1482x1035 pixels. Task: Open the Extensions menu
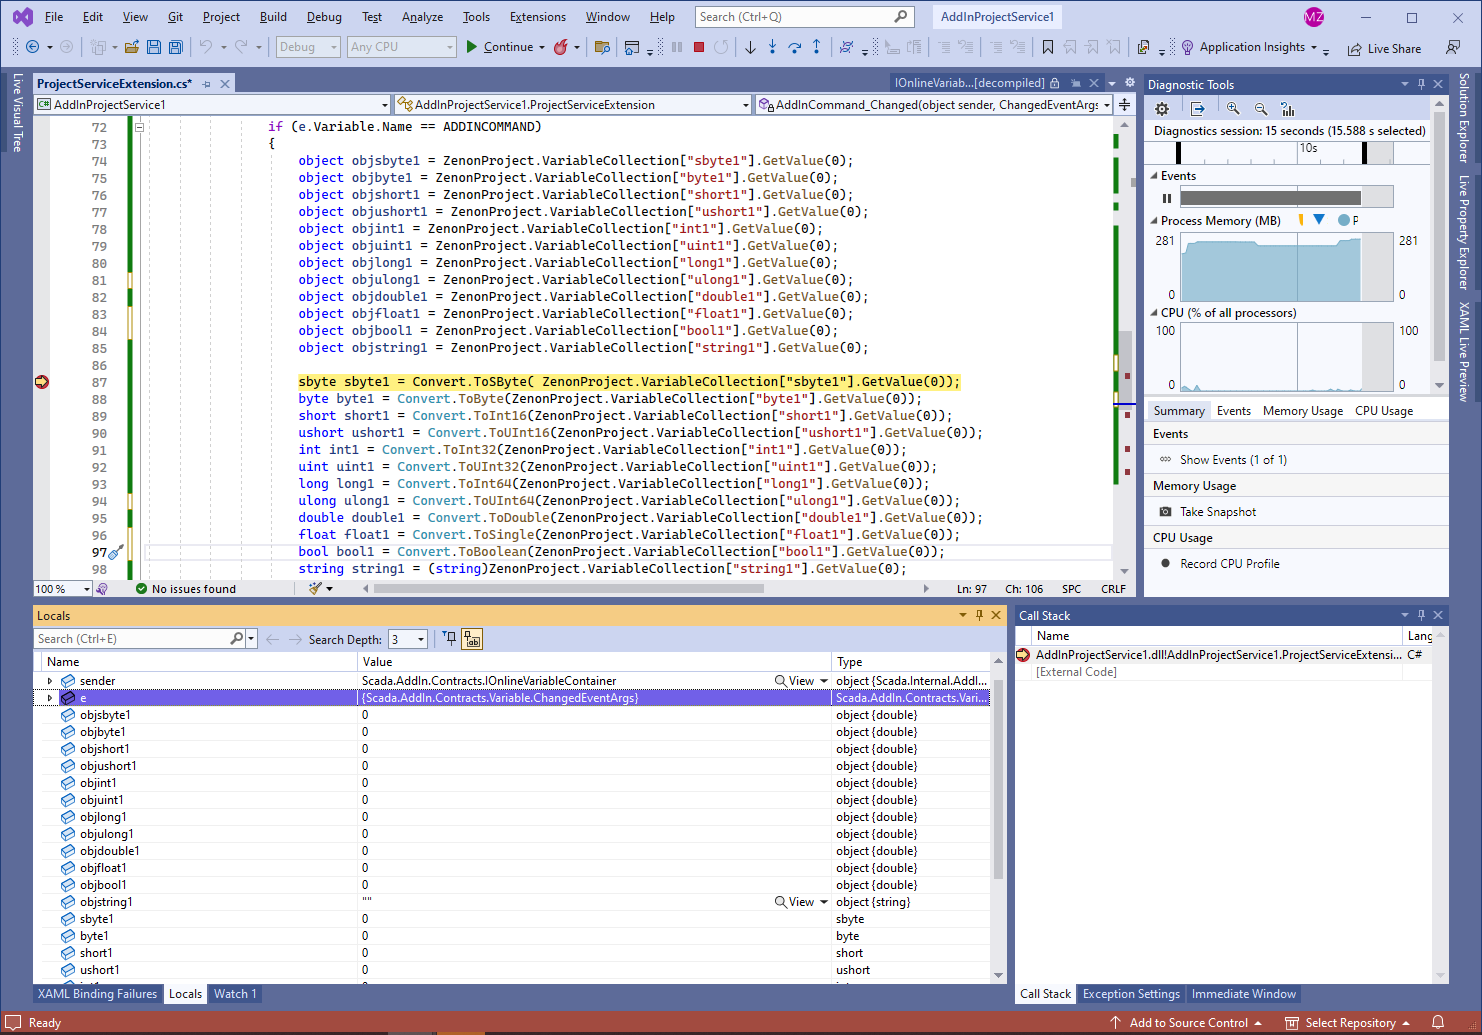coord(537,17)
